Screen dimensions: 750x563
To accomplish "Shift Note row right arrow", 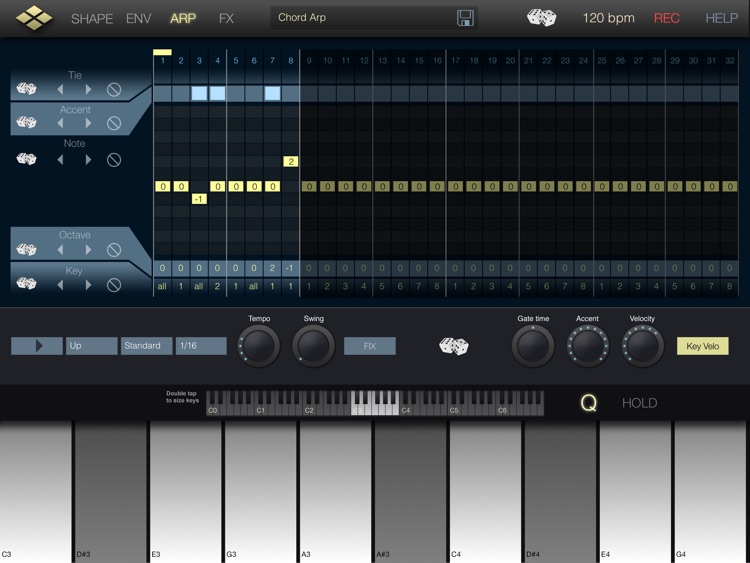I will coord(88,159).
